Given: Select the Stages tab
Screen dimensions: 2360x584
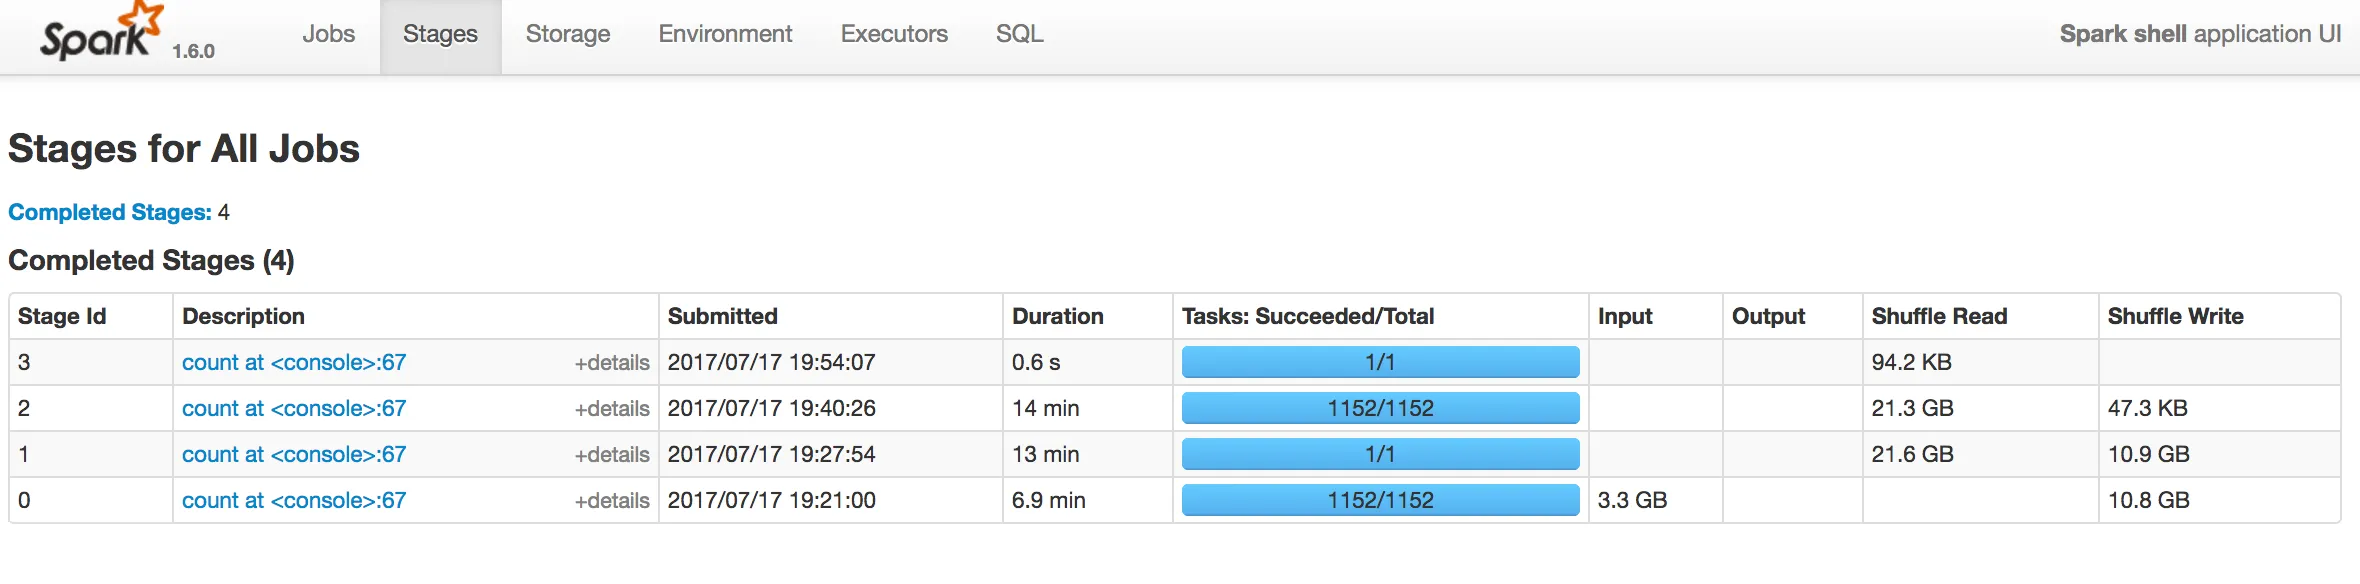Looking at the screenshot, I should tap(440, 34).
